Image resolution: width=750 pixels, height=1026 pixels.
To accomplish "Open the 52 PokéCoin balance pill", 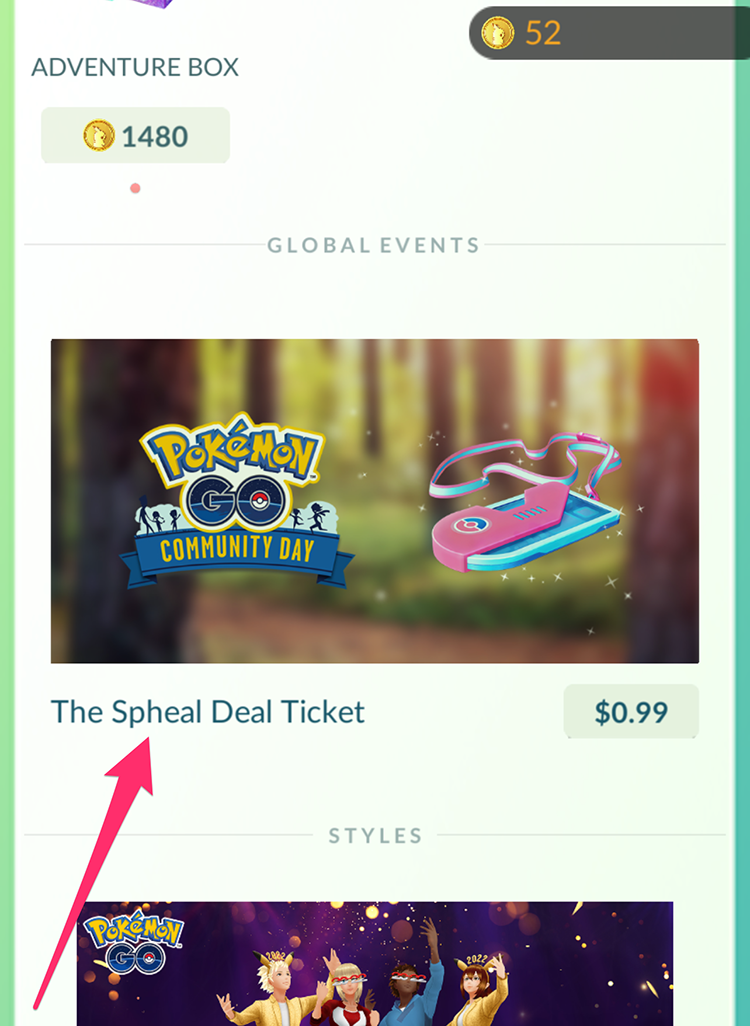I will coord(609,33).
